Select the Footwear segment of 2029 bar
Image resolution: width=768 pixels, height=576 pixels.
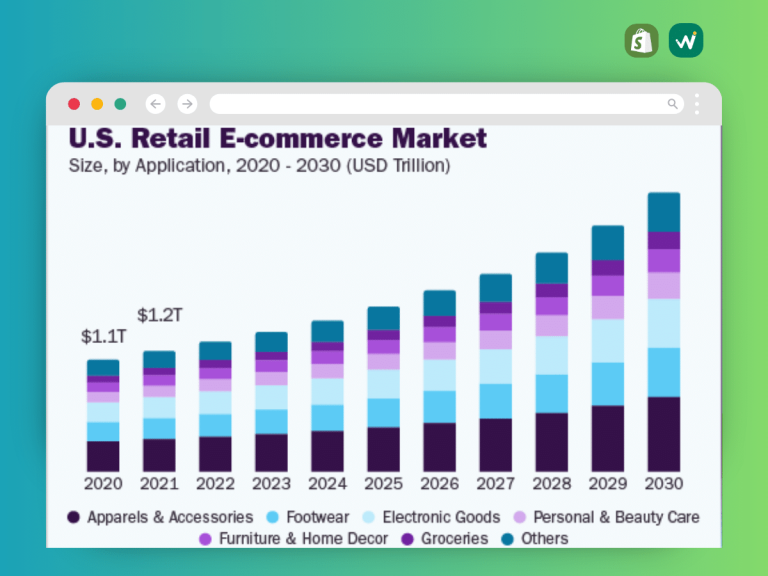coord(608,384)
